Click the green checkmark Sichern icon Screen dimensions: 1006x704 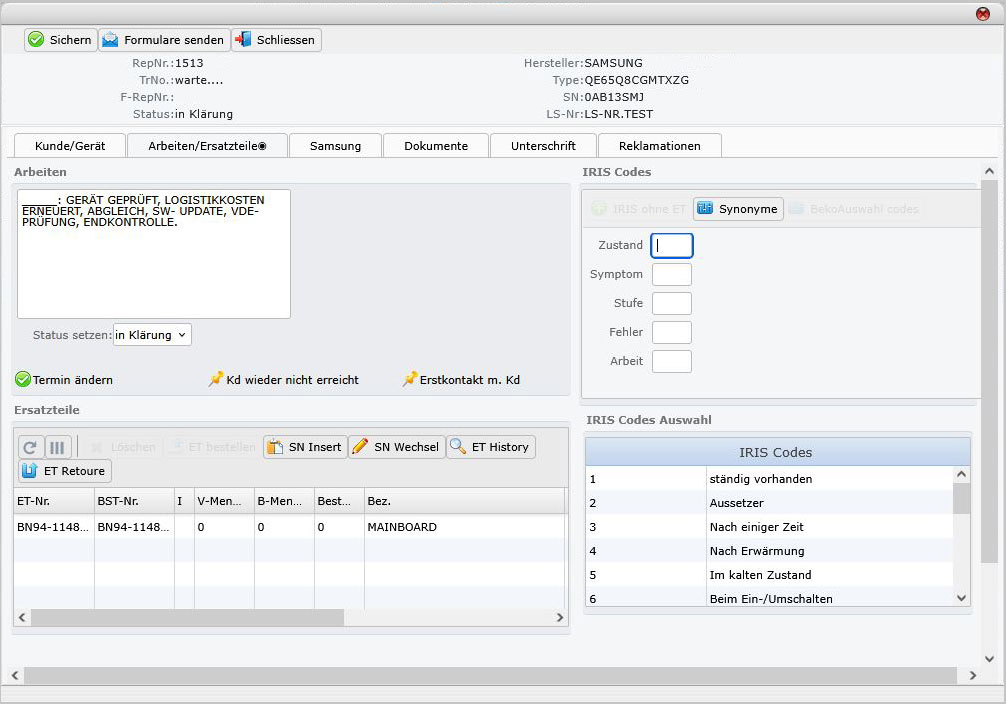point(37,40)
